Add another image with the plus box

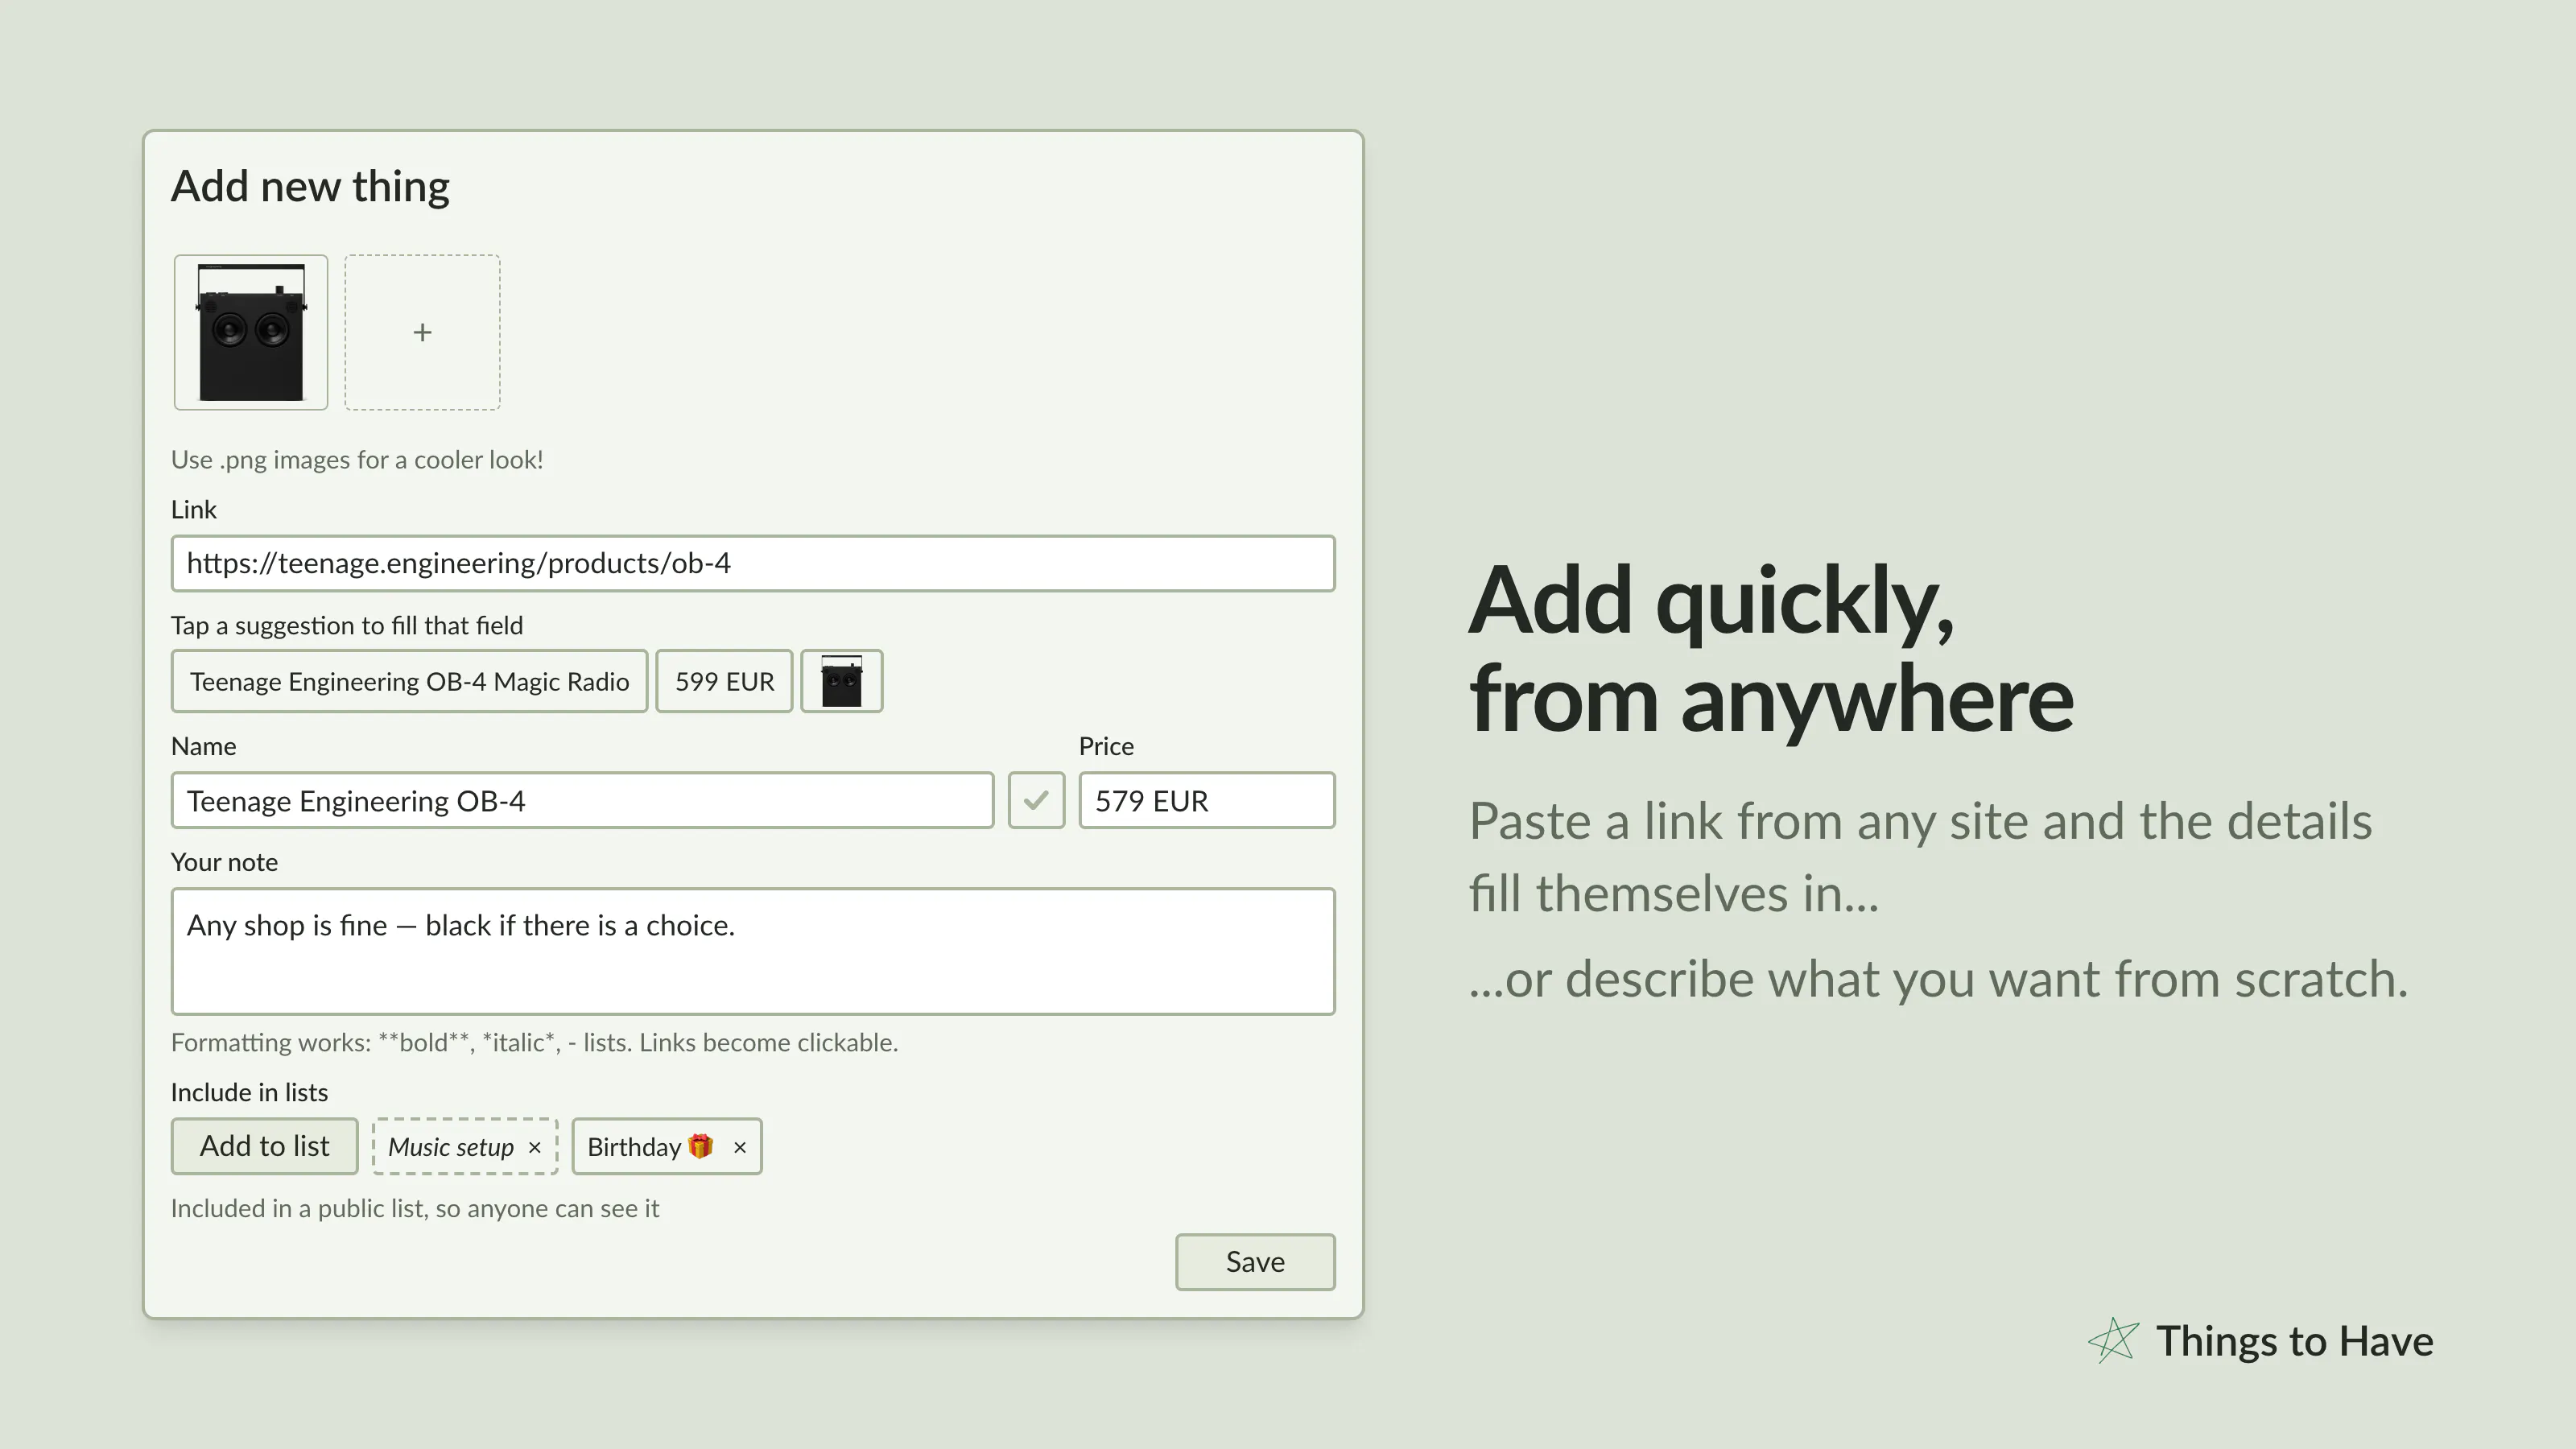point(422,332)
